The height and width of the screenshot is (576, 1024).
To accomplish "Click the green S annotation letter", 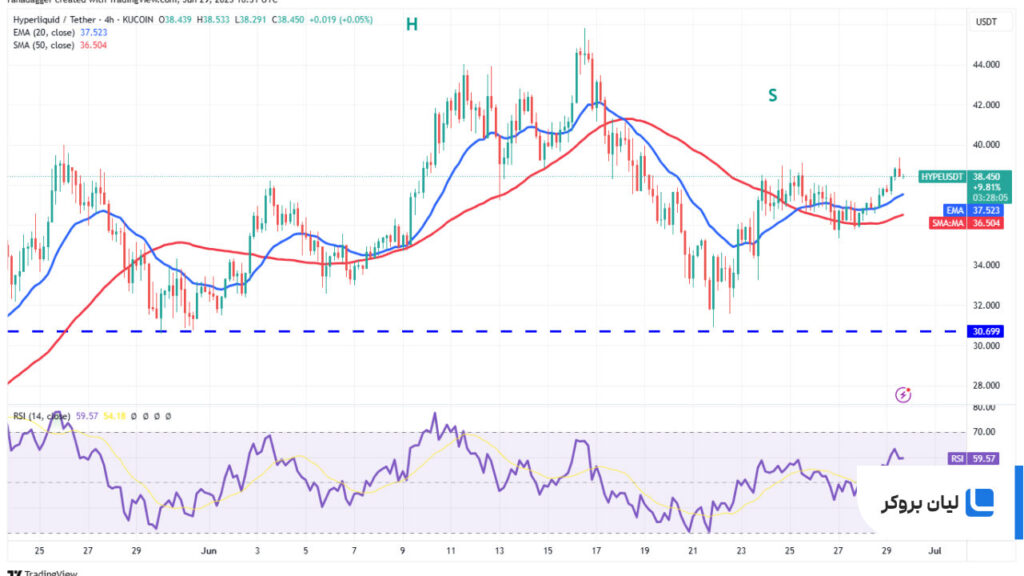I will click(x=773, y=96).
